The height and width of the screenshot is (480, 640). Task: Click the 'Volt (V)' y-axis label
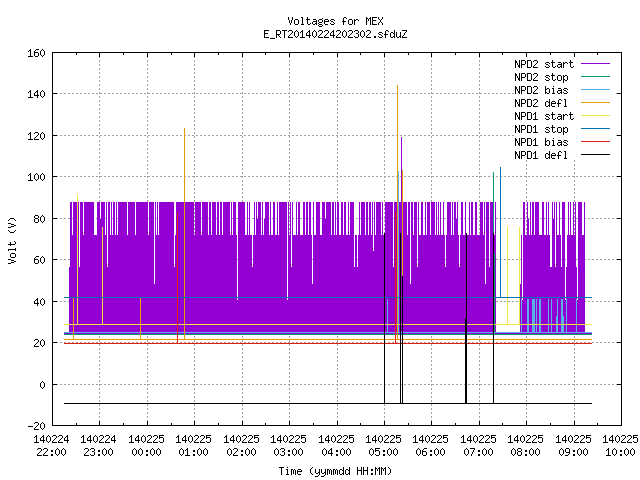[12, 240]
